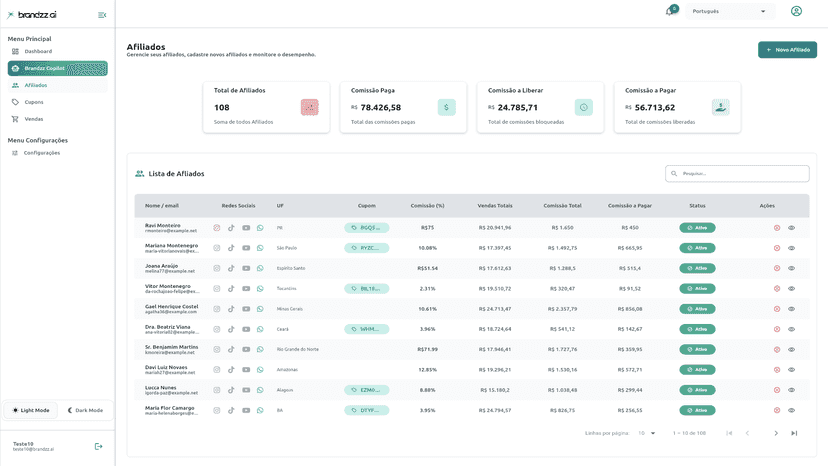Screen dimensions: 828x466
Task: Switch to Dark Mode
Action: [x=85, y=410]
